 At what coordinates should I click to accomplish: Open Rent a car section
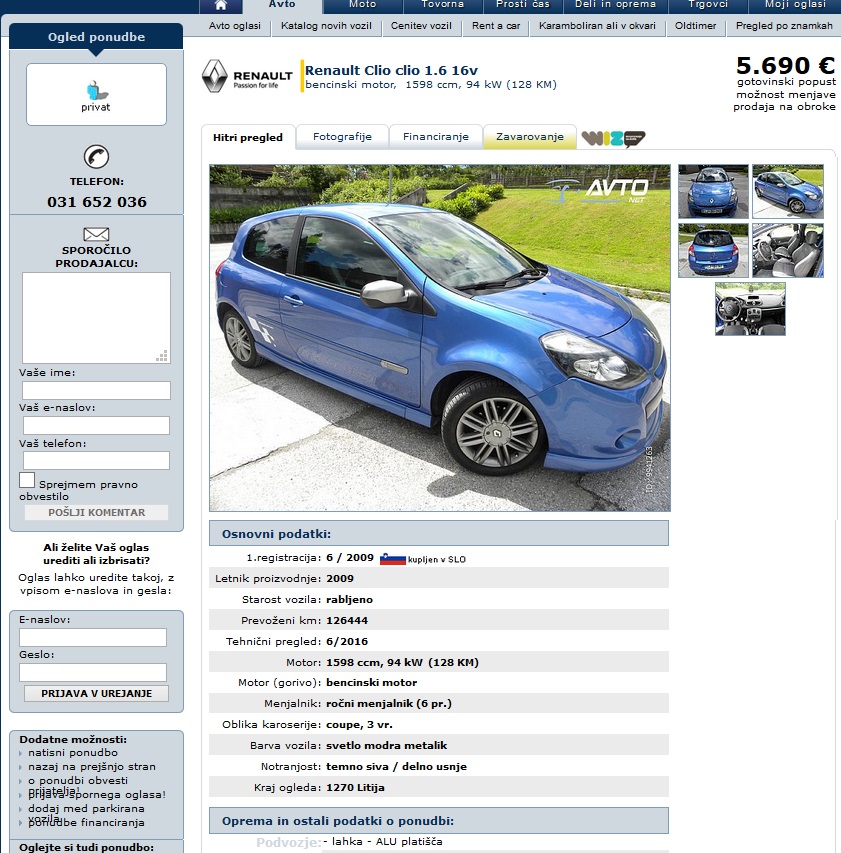click(496, 26)
